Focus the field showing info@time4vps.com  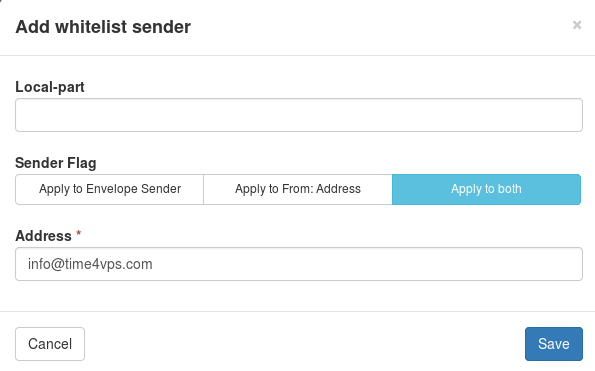(299, 264)
